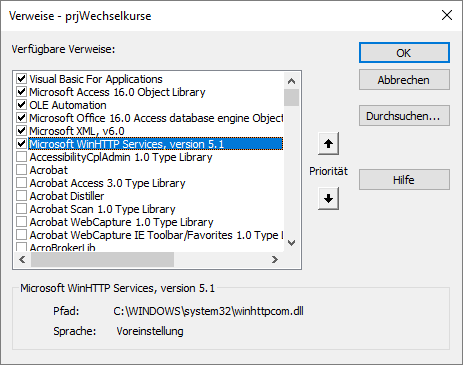This screenshot has width=463, height=365.
Task: Open the Durchsuchen... file browser
Action: (x=404, y=116)
